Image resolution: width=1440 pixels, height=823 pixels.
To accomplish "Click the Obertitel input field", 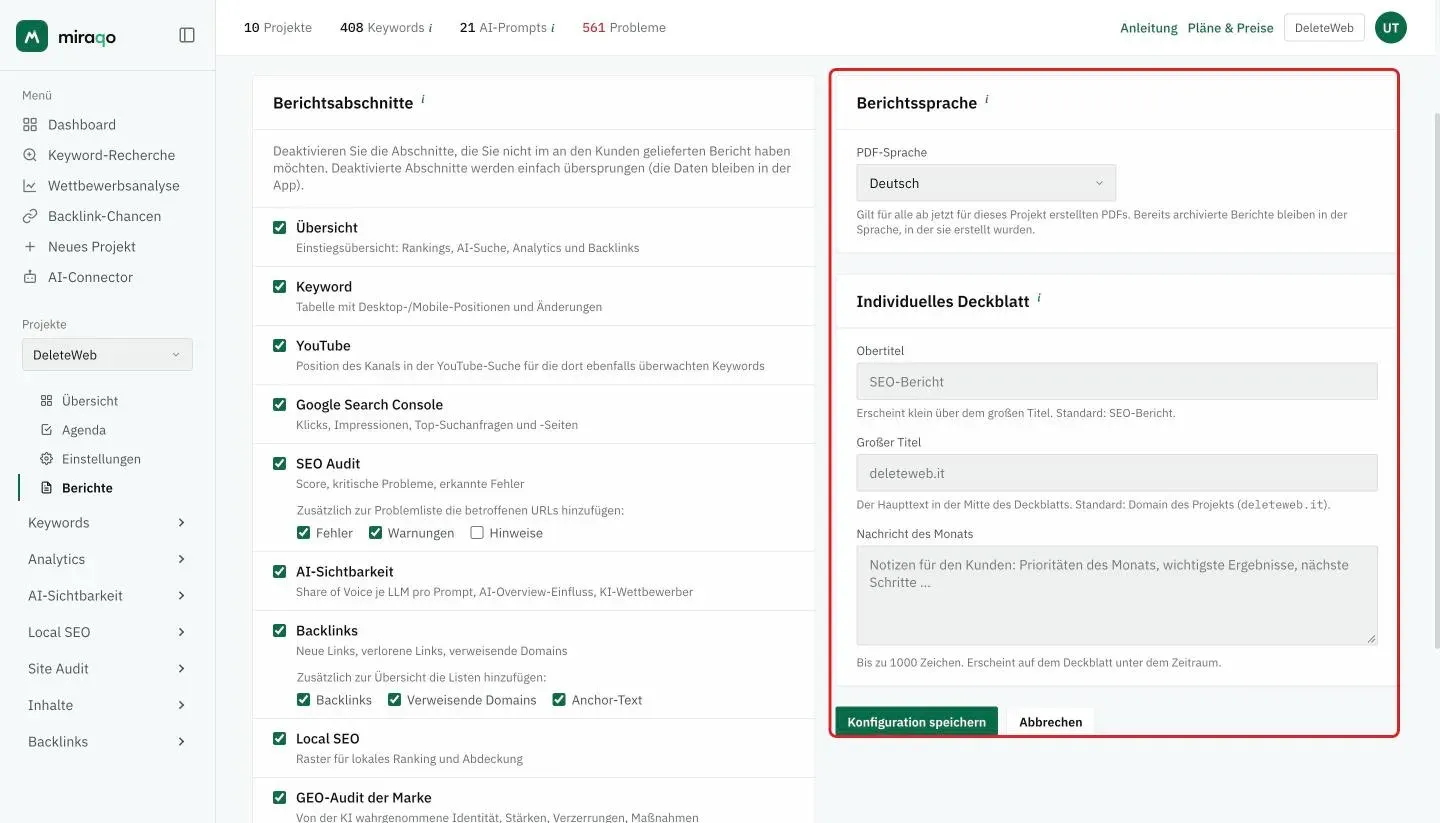I will click(1117, 382).
